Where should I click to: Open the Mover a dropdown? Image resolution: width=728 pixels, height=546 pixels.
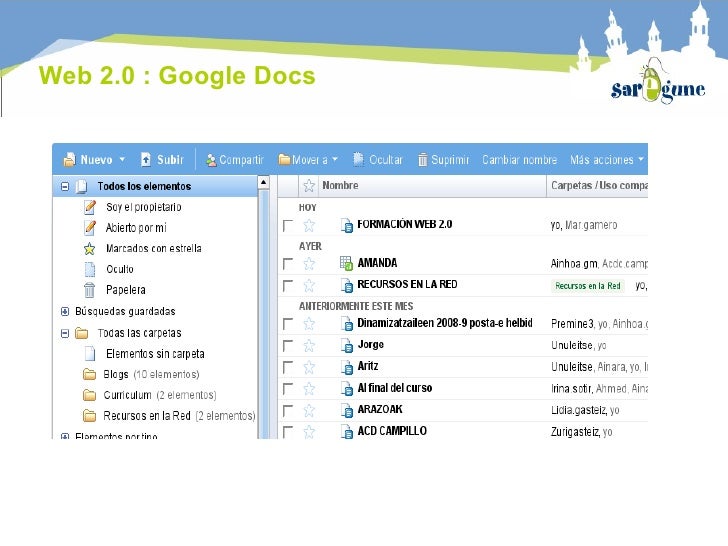pos(308,160)
